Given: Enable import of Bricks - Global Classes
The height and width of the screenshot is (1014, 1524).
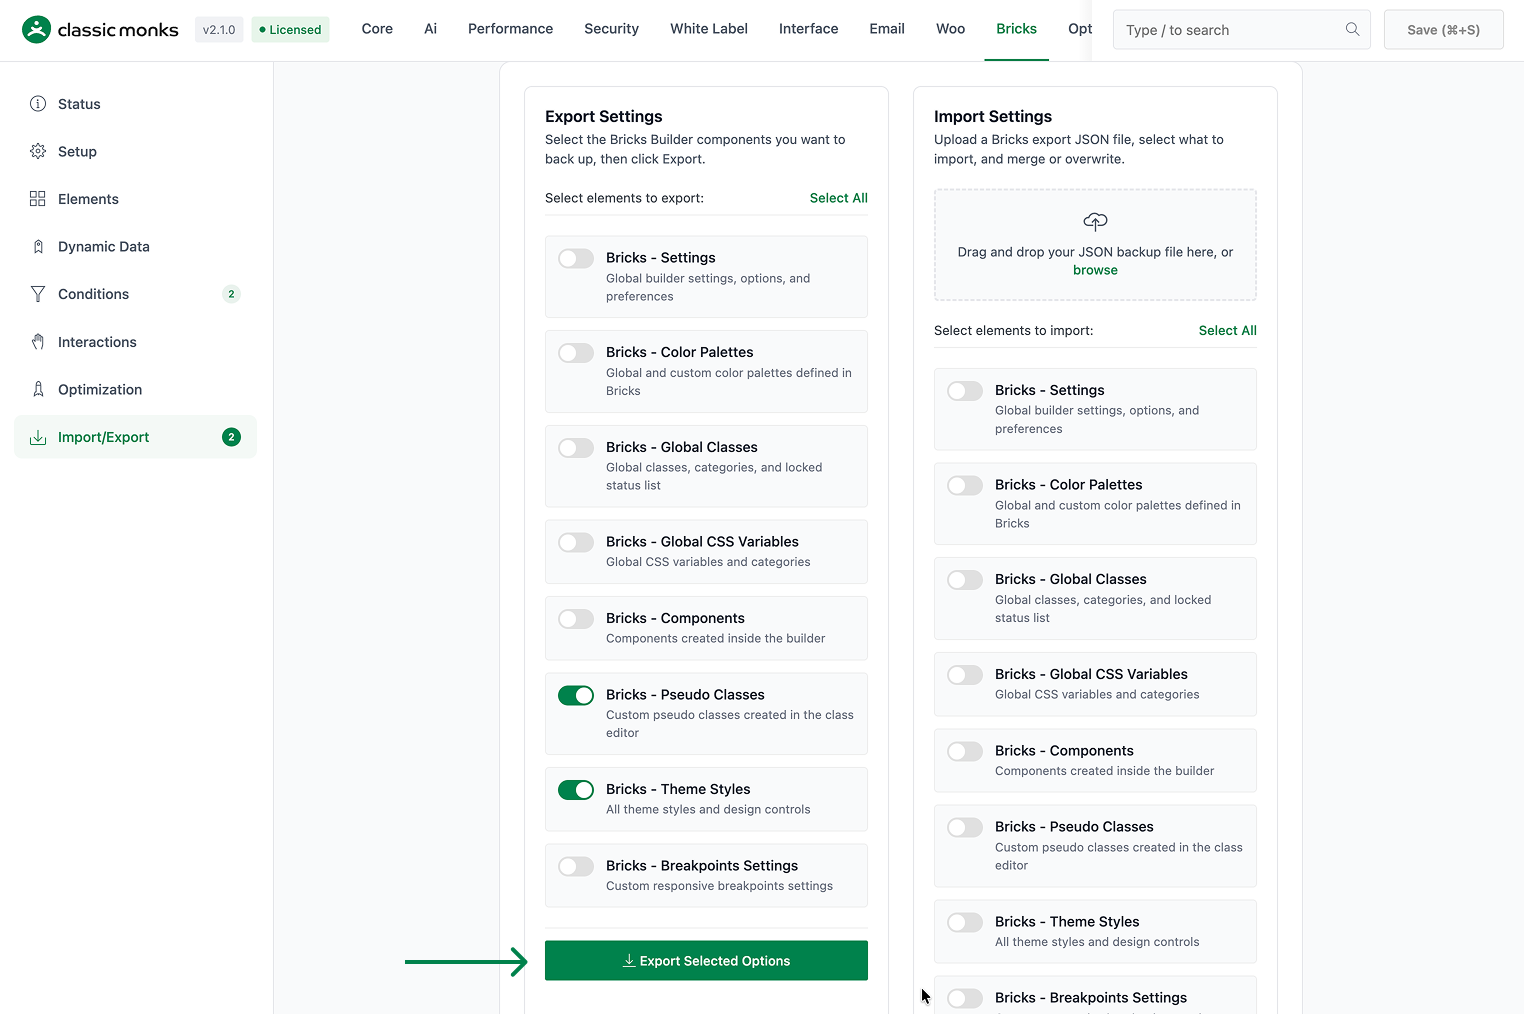Looking at the screenshot, I should tap(965, 580).
